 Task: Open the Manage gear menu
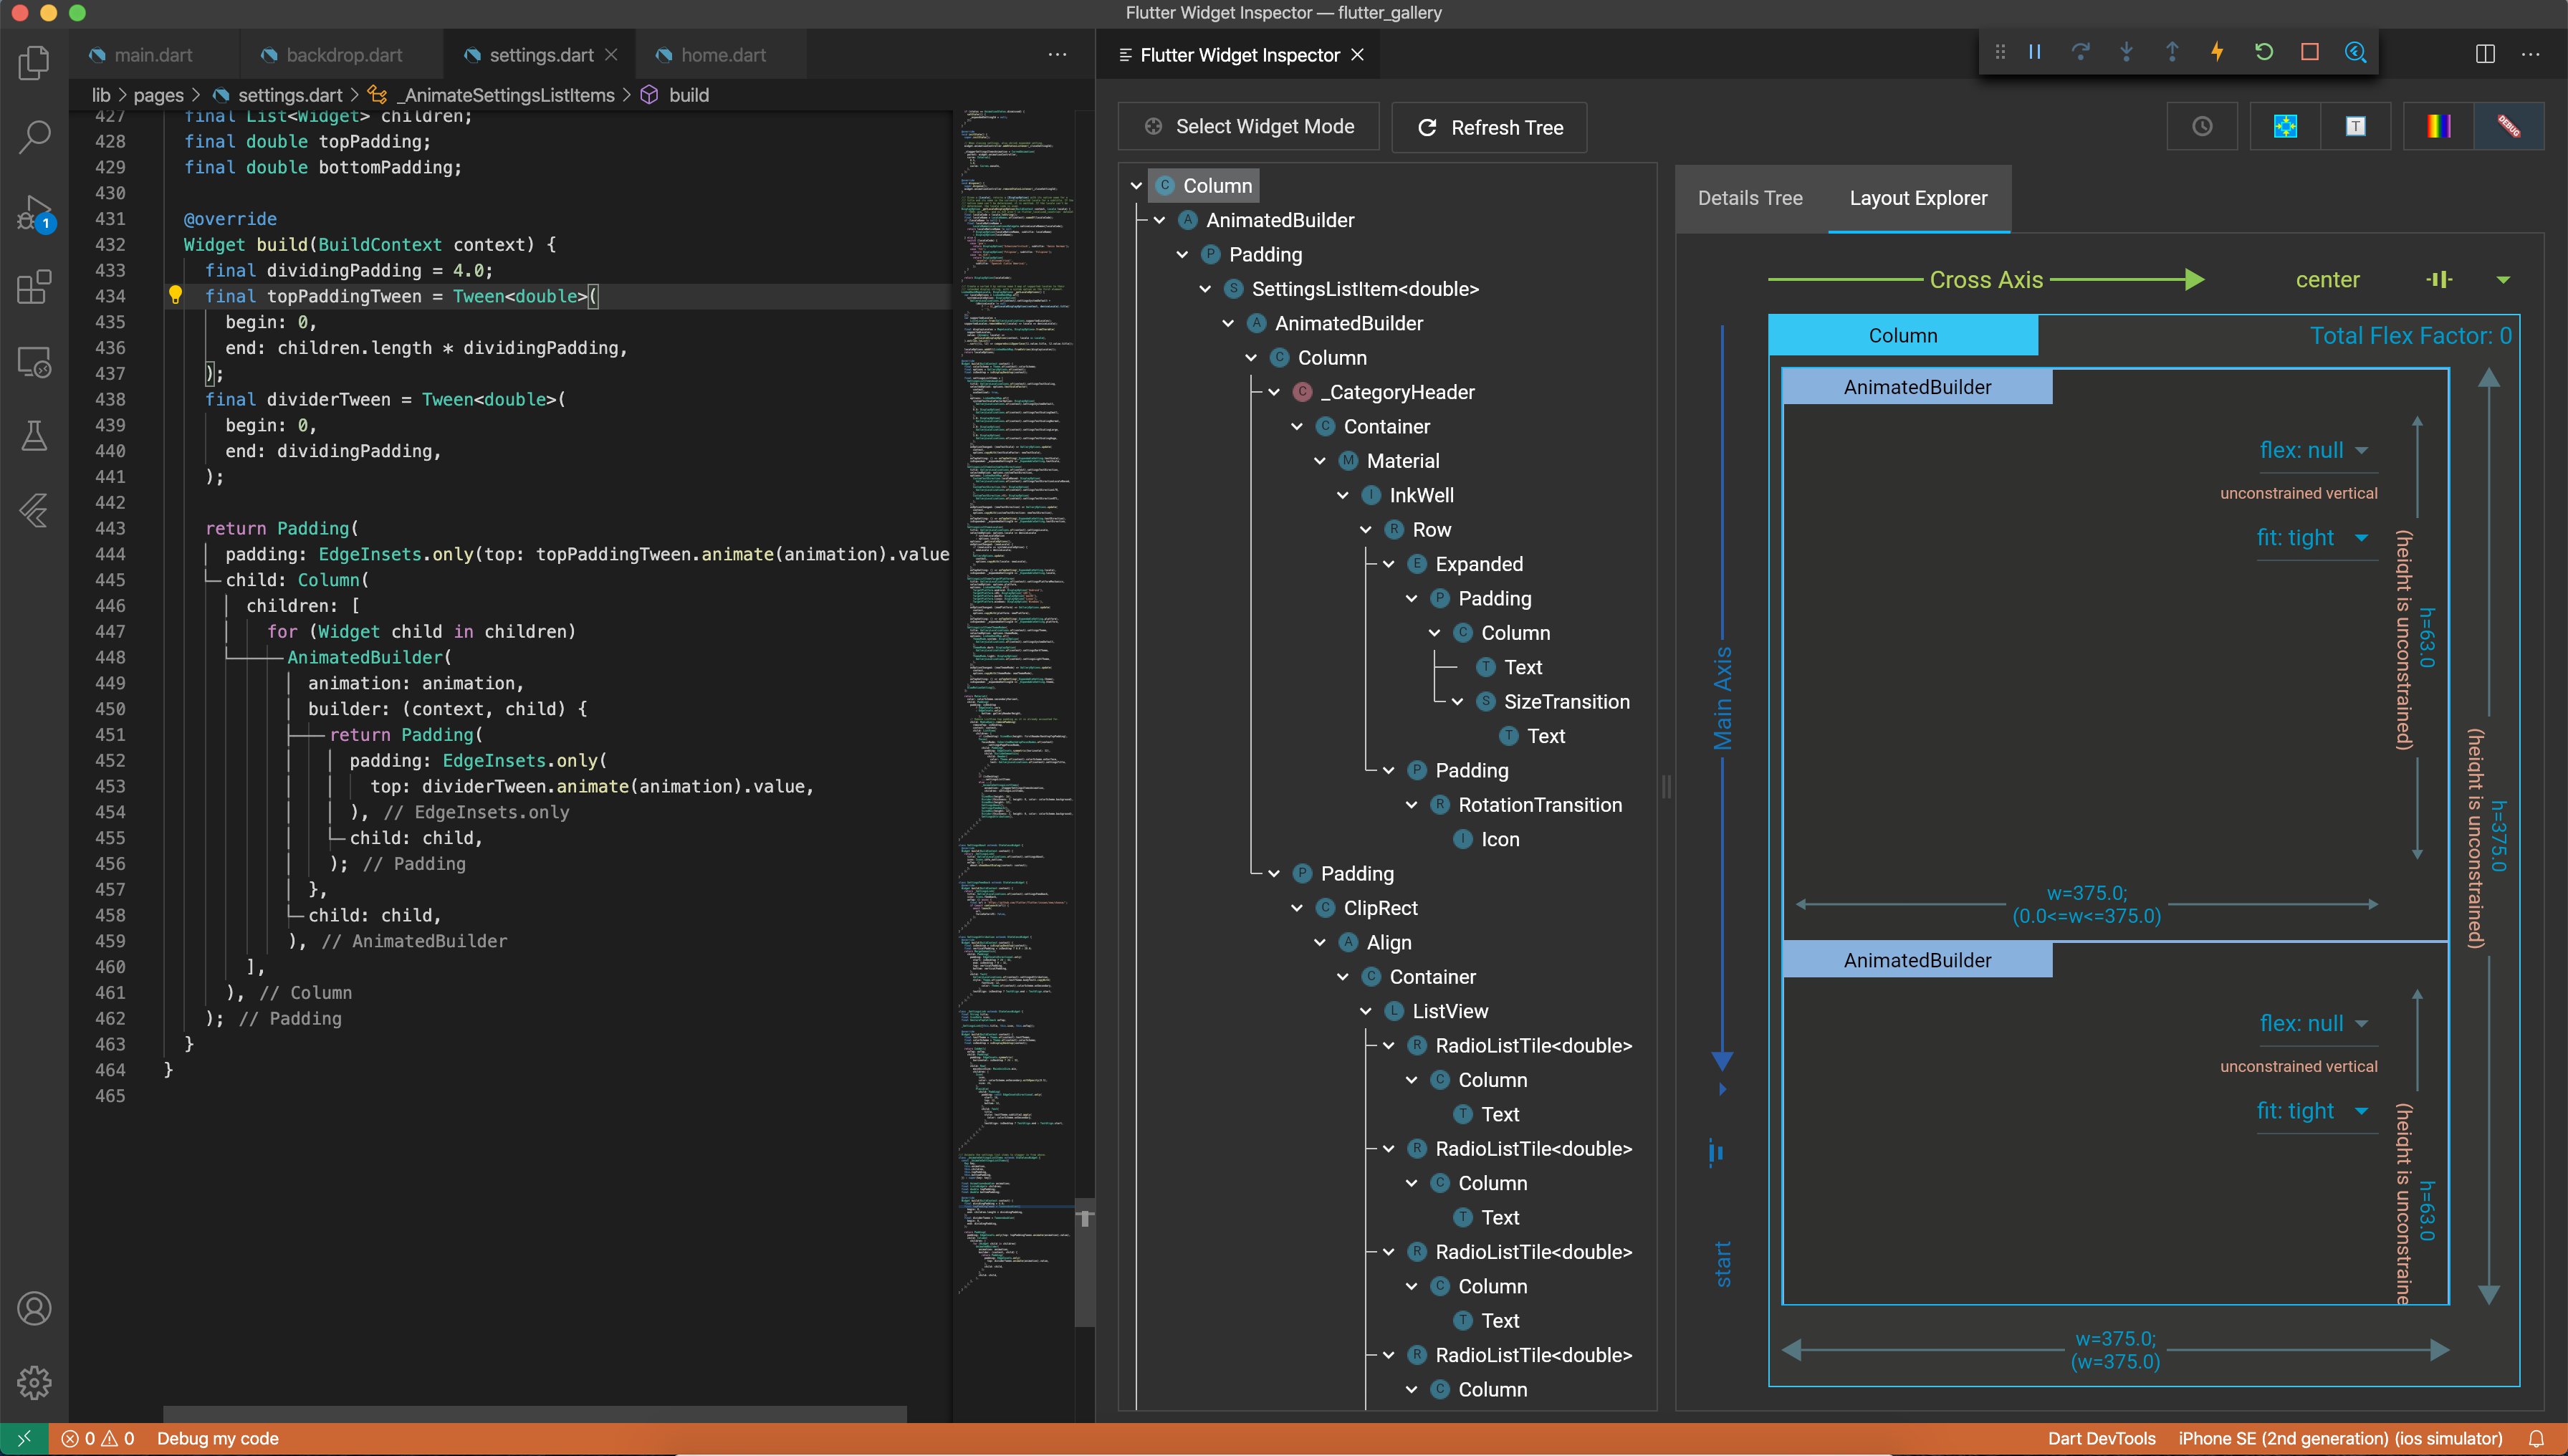click(x=34, y=1382)
